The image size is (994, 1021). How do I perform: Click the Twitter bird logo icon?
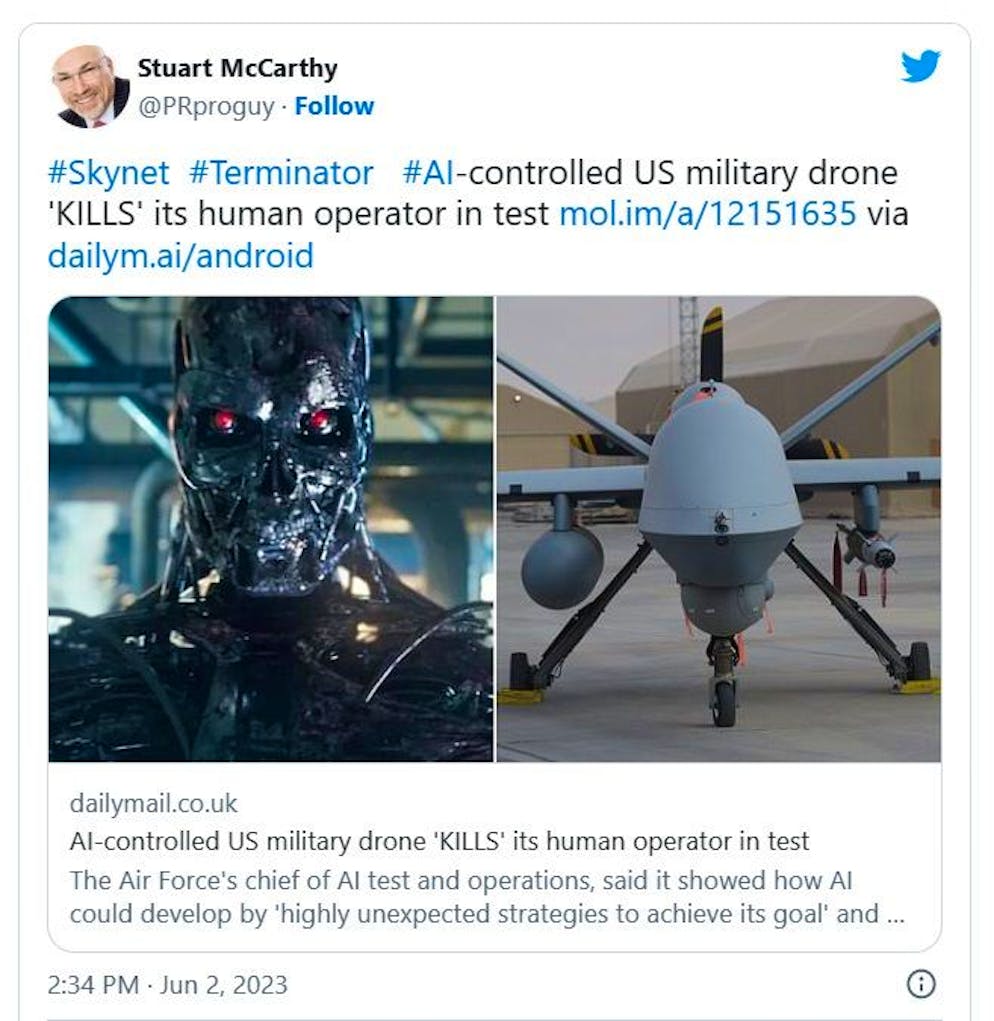920,65
